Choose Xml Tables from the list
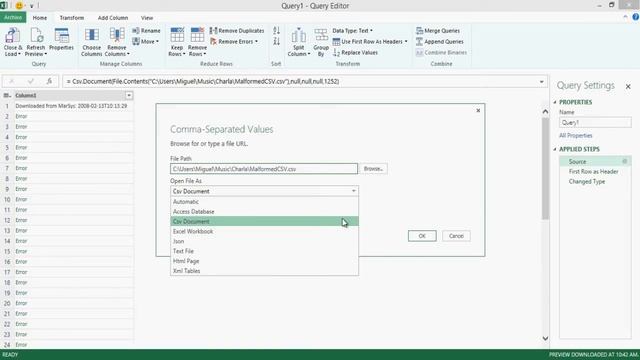 pos(264,271)
